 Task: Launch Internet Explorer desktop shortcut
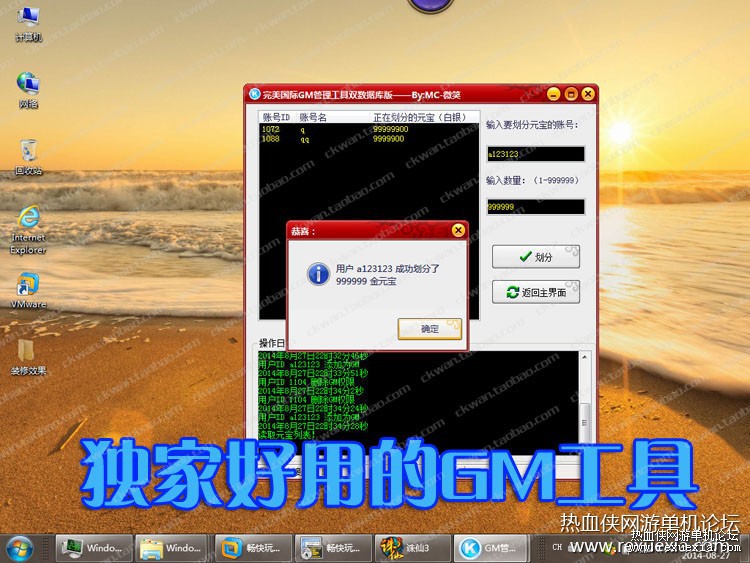(x=28, y=230)
